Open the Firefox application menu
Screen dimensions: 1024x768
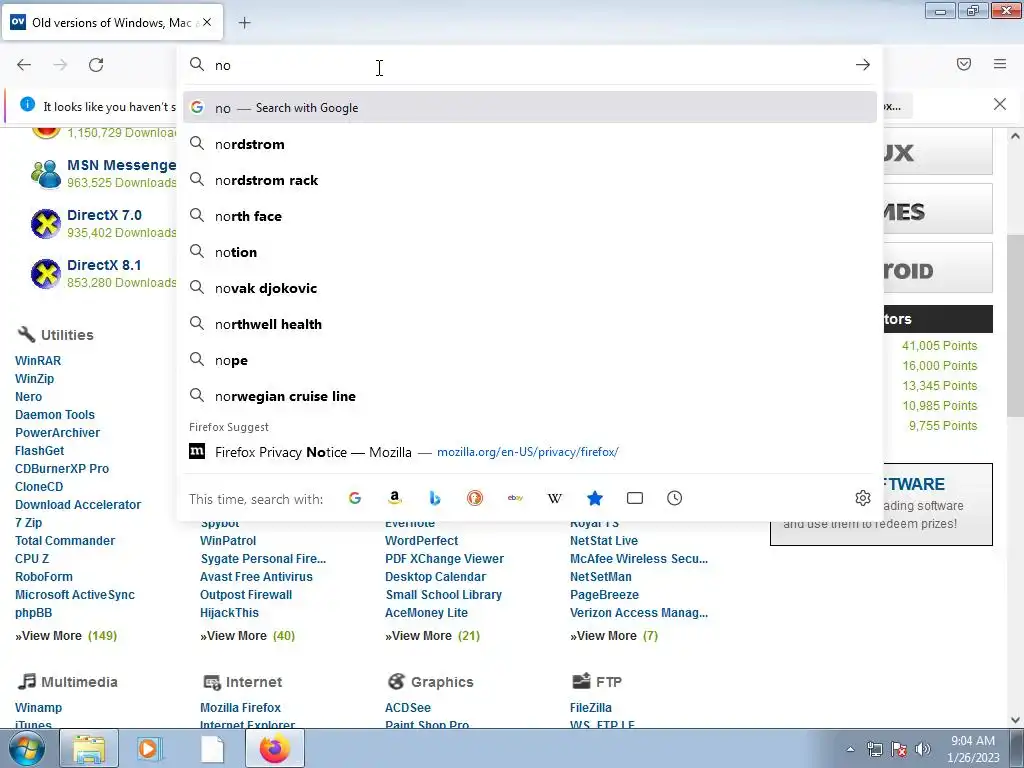(x=1000, y=64)
